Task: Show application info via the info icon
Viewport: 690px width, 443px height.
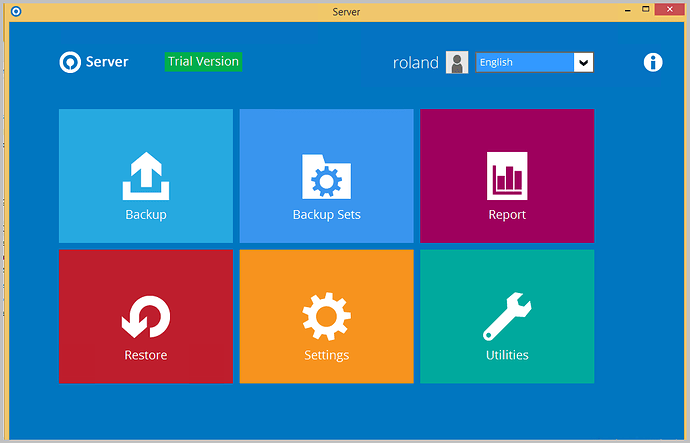Action: pos(653,62)
